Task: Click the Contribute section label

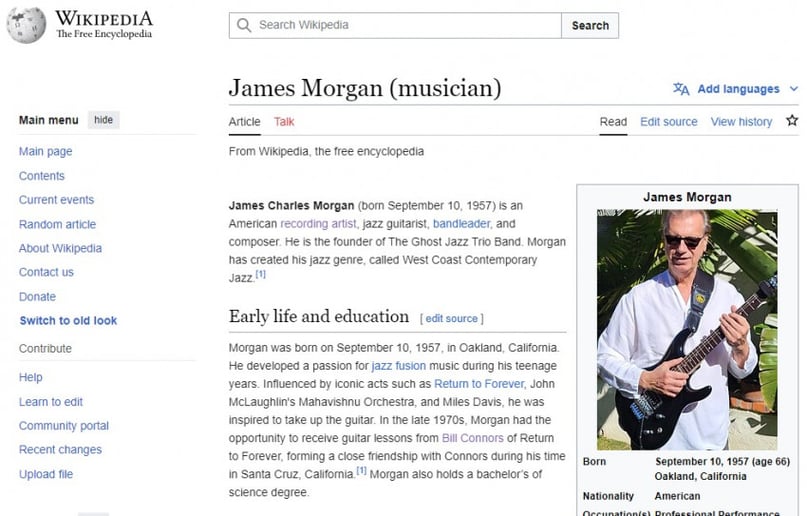Action: pos(45,348)
